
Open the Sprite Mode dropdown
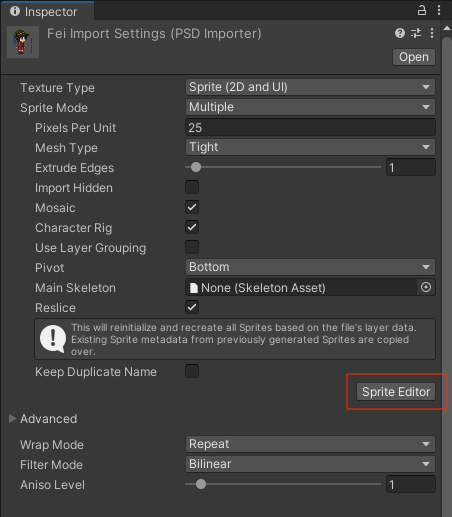(310, 107)
